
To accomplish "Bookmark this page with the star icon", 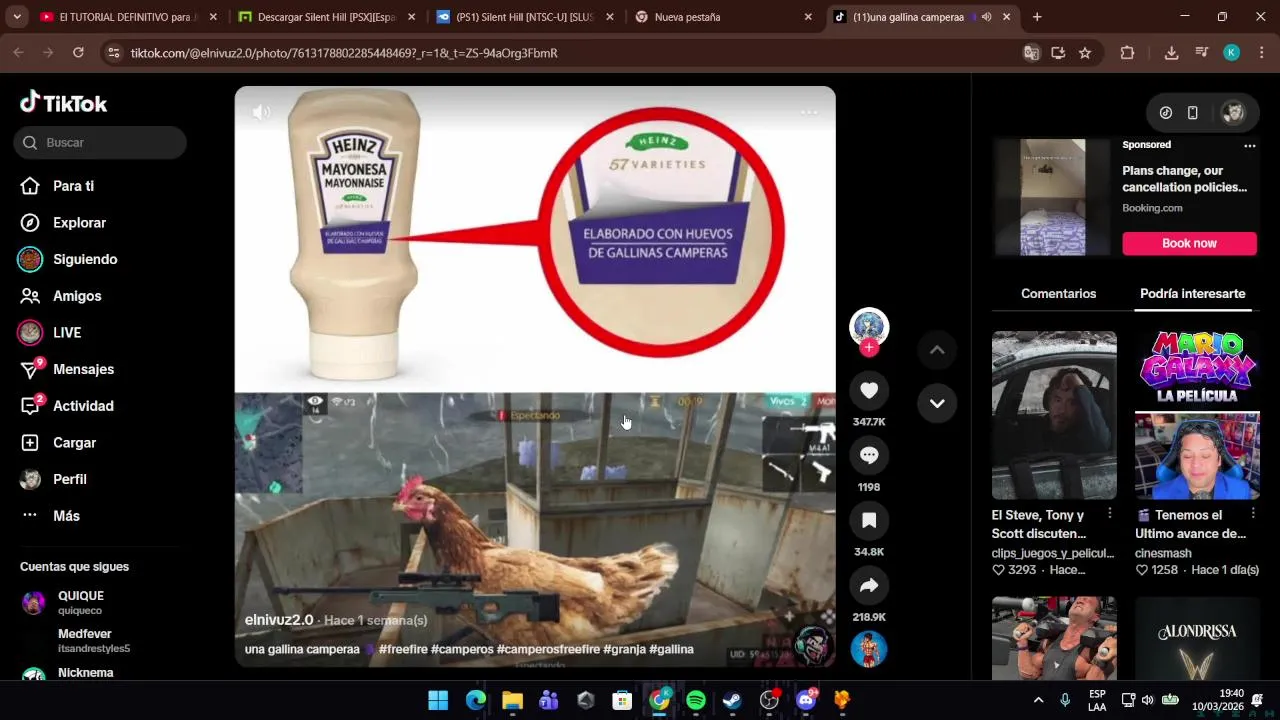I will (x=1085, y=53).
